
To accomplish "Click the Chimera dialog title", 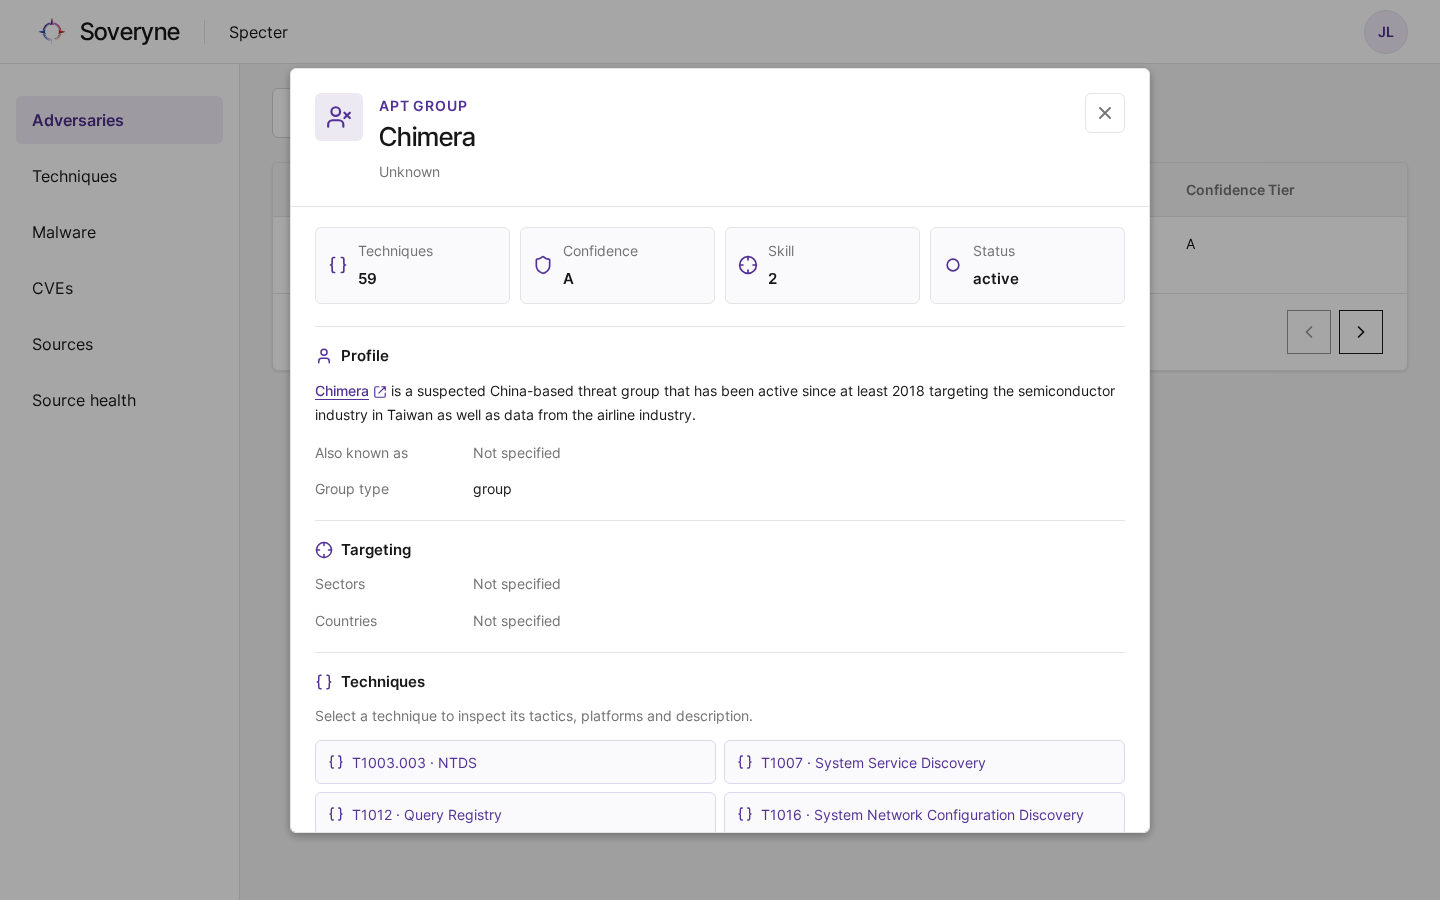I will click(x=427, y=137).
